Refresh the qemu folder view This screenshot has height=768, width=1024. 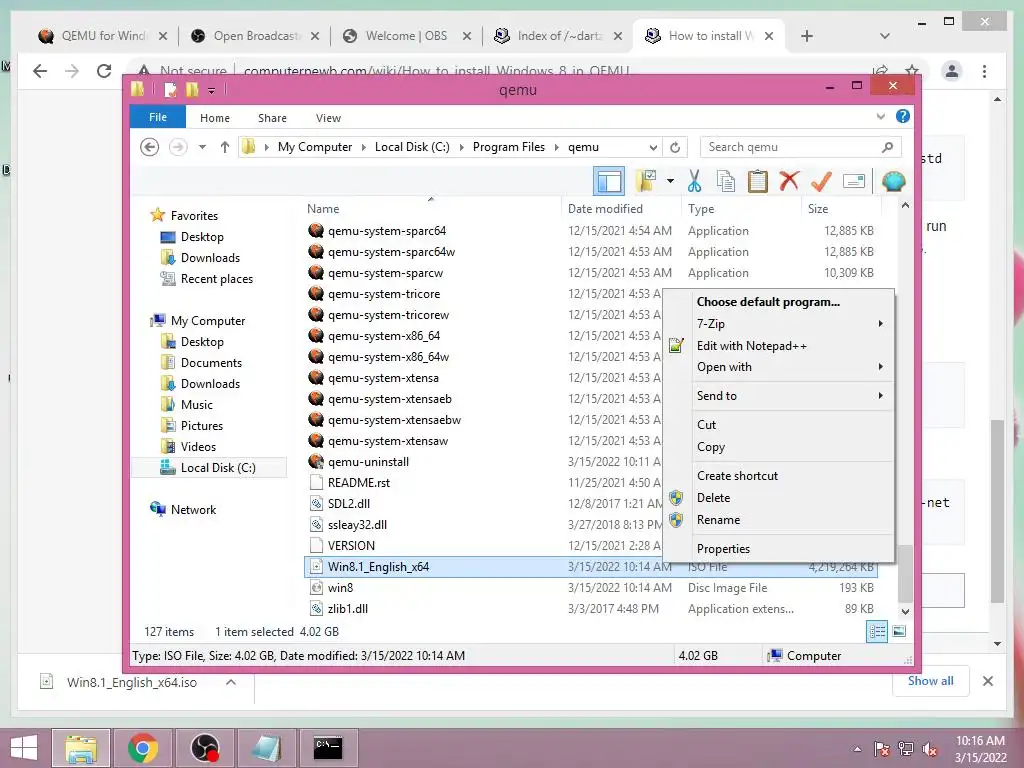[x=675, y=148]
